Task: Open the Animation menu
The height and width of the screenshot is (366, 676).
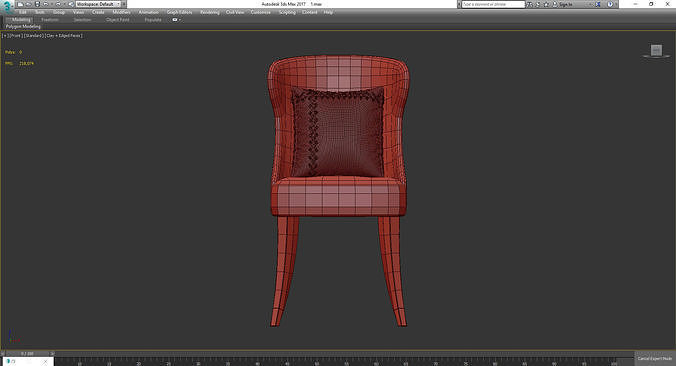Action: click(x=148, y=12)
